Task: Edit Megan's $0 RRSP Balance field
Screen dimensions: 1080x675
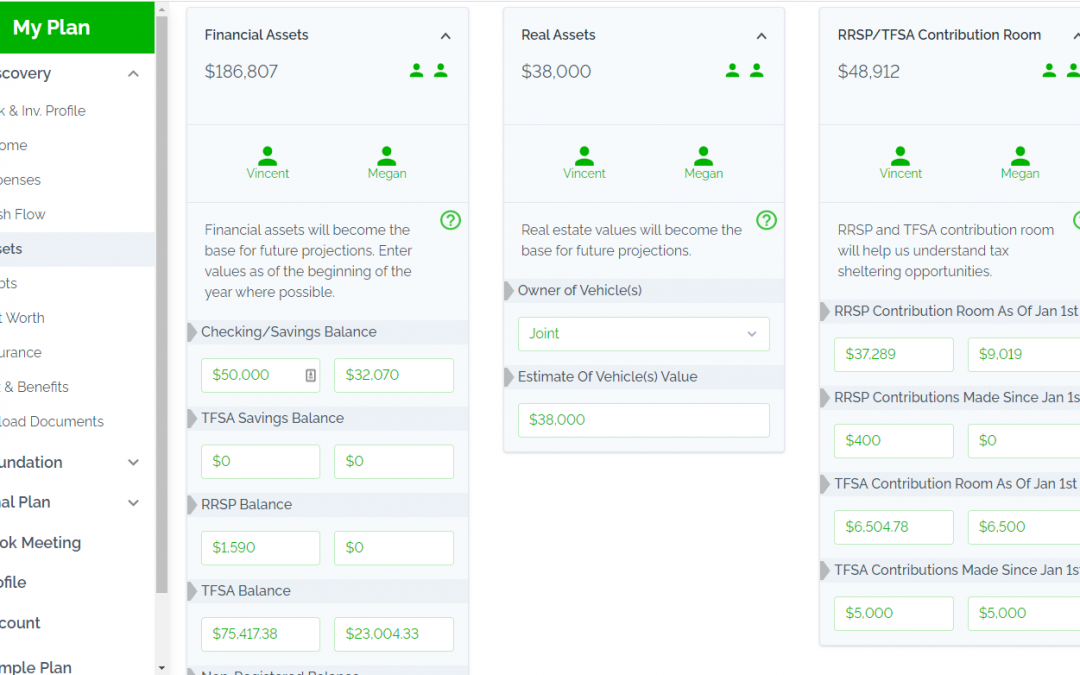Action: [x=393, y=548]
